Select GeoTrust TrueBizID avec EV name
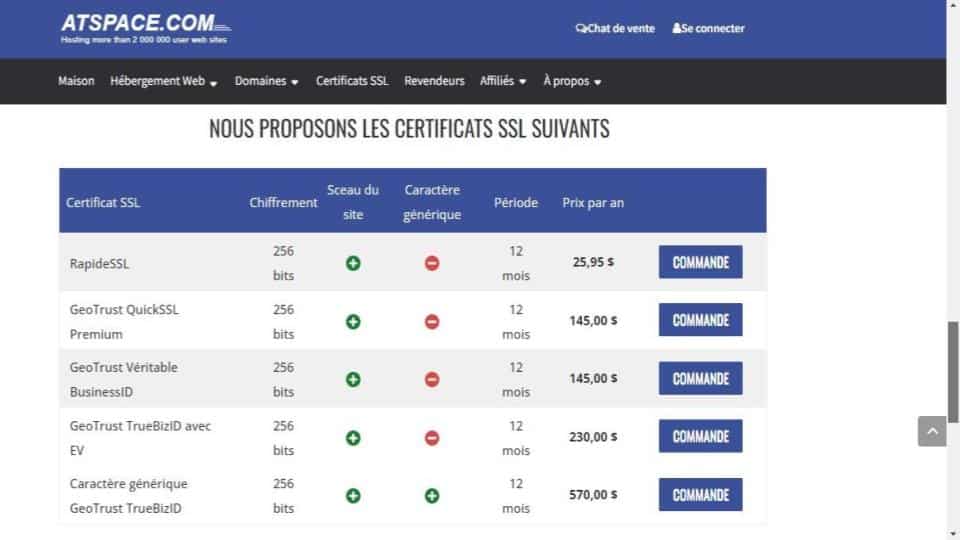 140,438
